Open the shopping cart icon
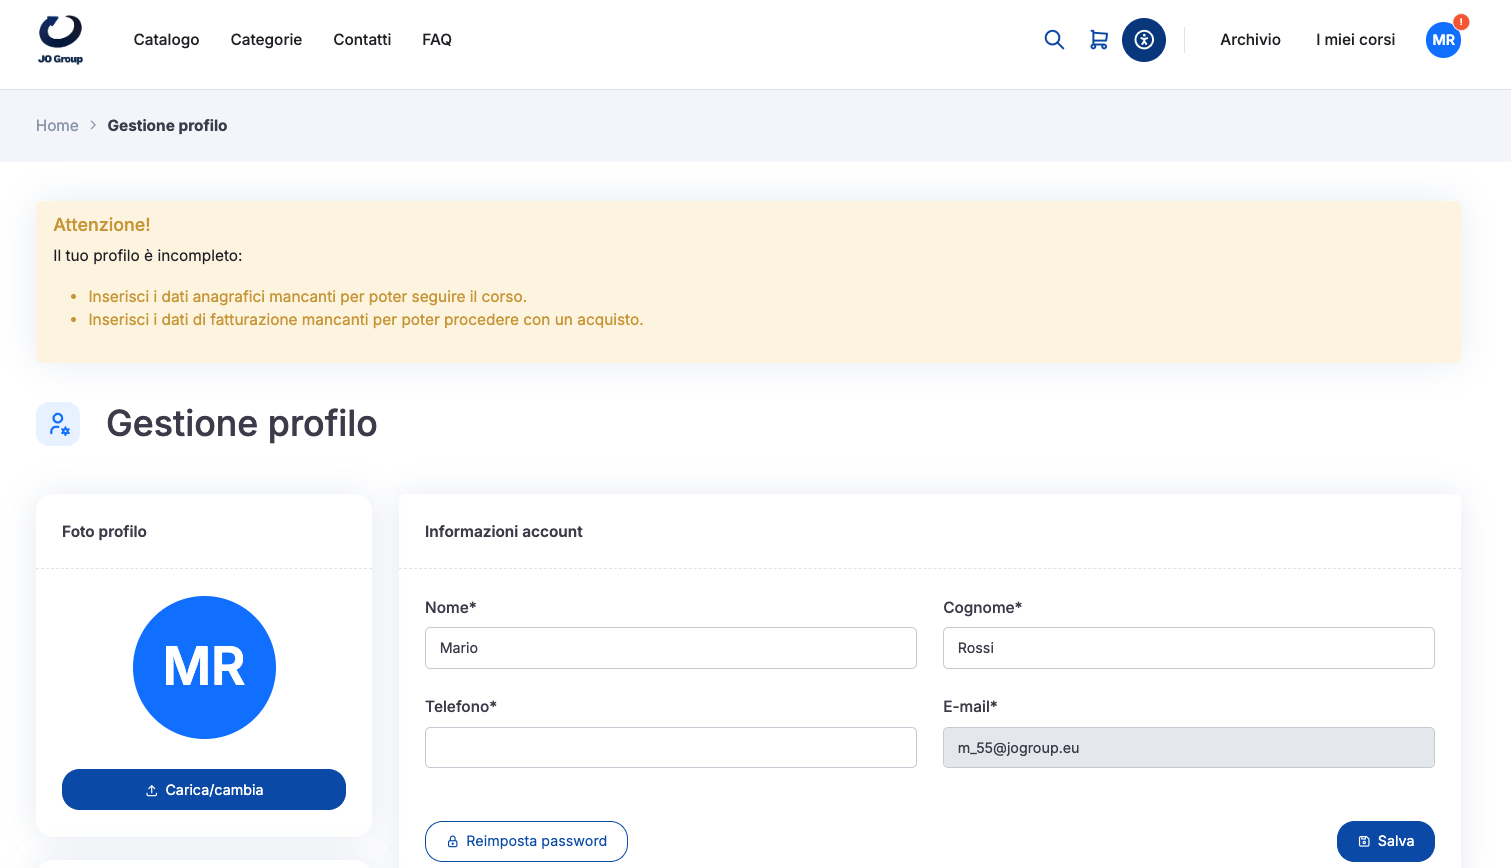The width and height of the screenshot is (1511, 868). point(1099,40)
